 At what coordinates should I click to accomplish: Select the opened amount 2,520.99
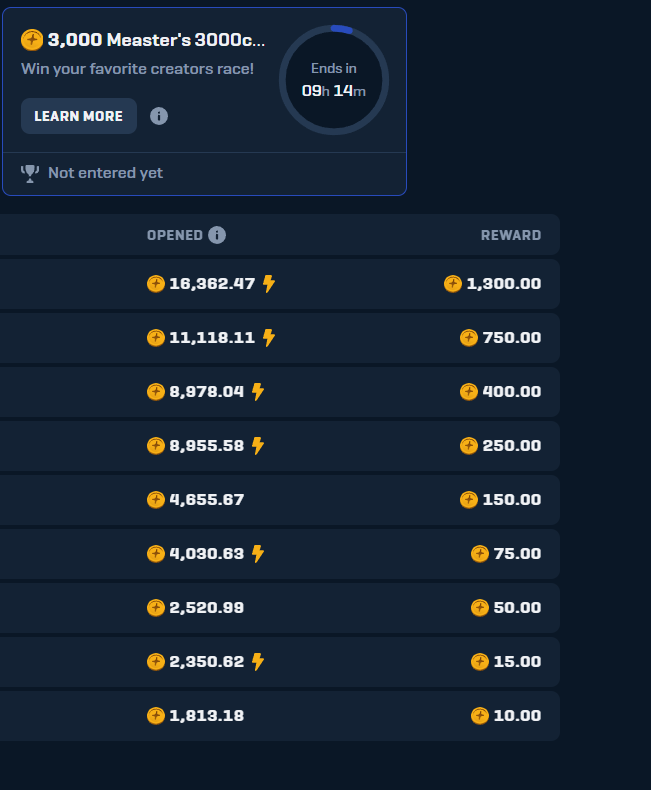click(207, 608)
